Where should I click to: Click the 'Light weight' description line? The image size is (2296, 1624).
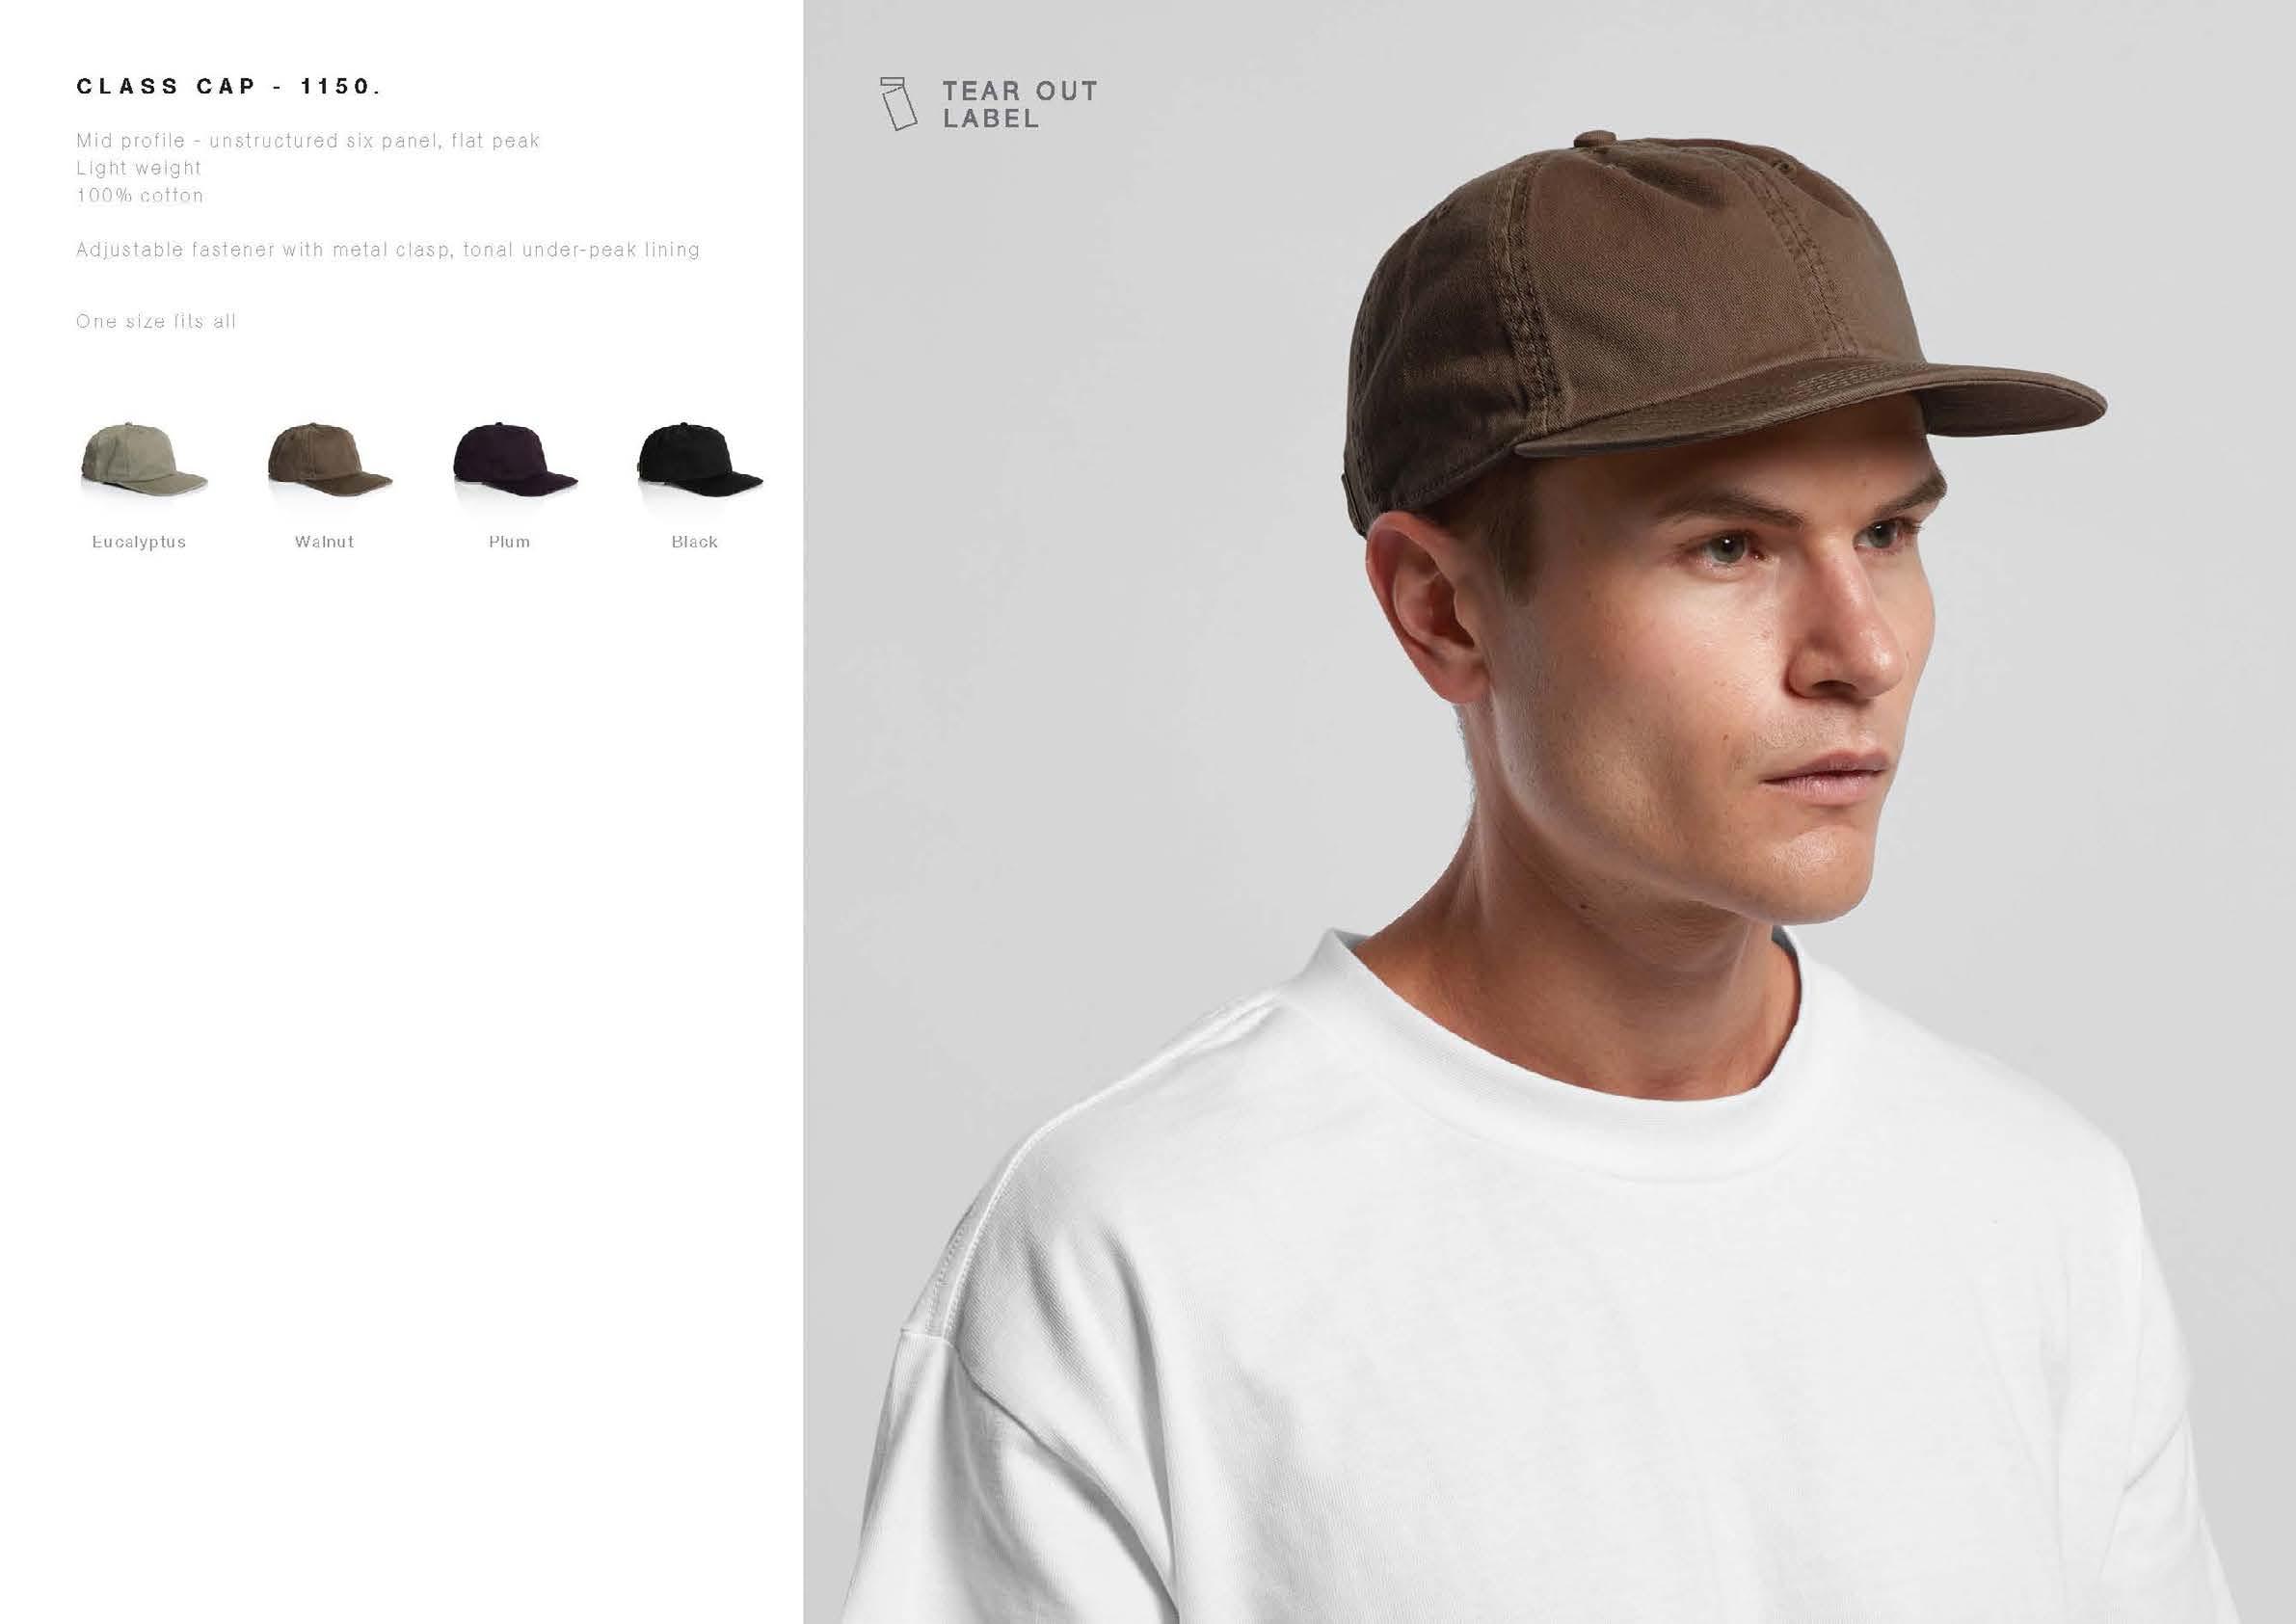(x=139, y=168)
